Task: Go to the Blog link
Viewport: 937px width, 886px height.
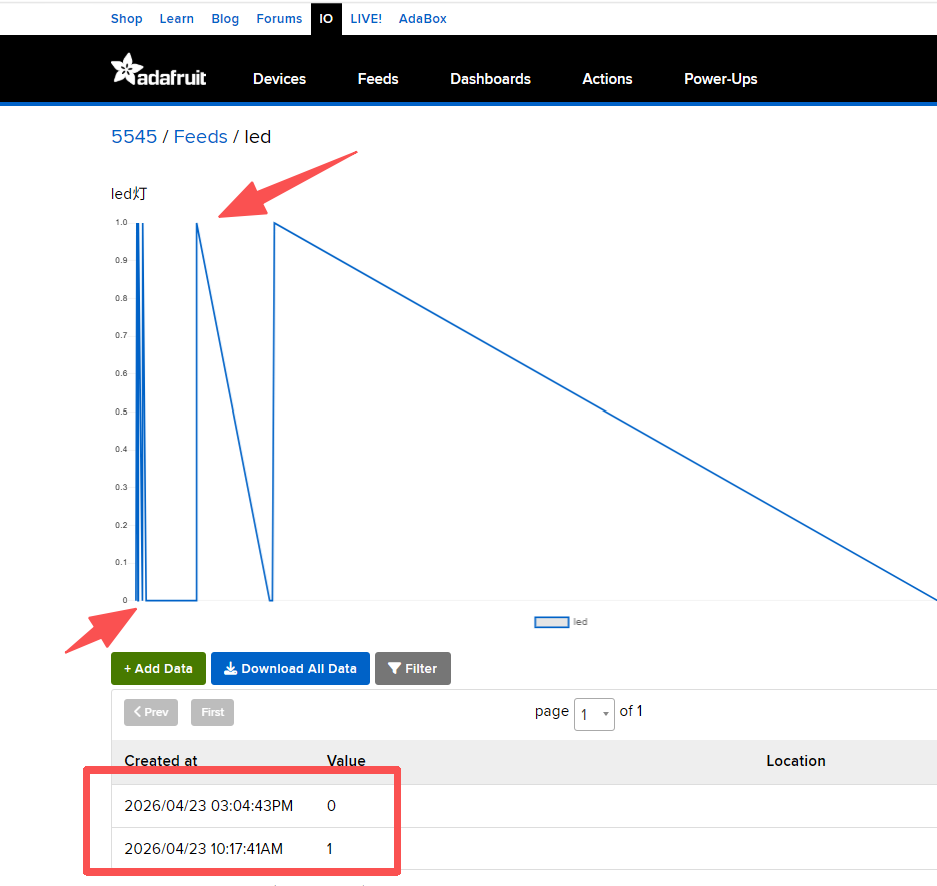Action: point(225,19)
